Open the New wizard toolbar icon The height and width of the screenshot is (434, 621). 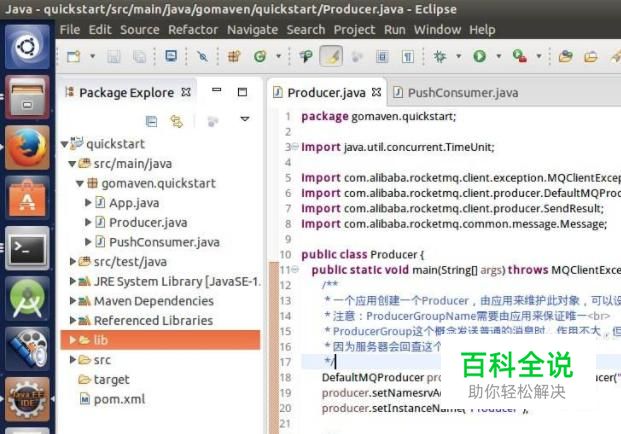coord(74,57)
